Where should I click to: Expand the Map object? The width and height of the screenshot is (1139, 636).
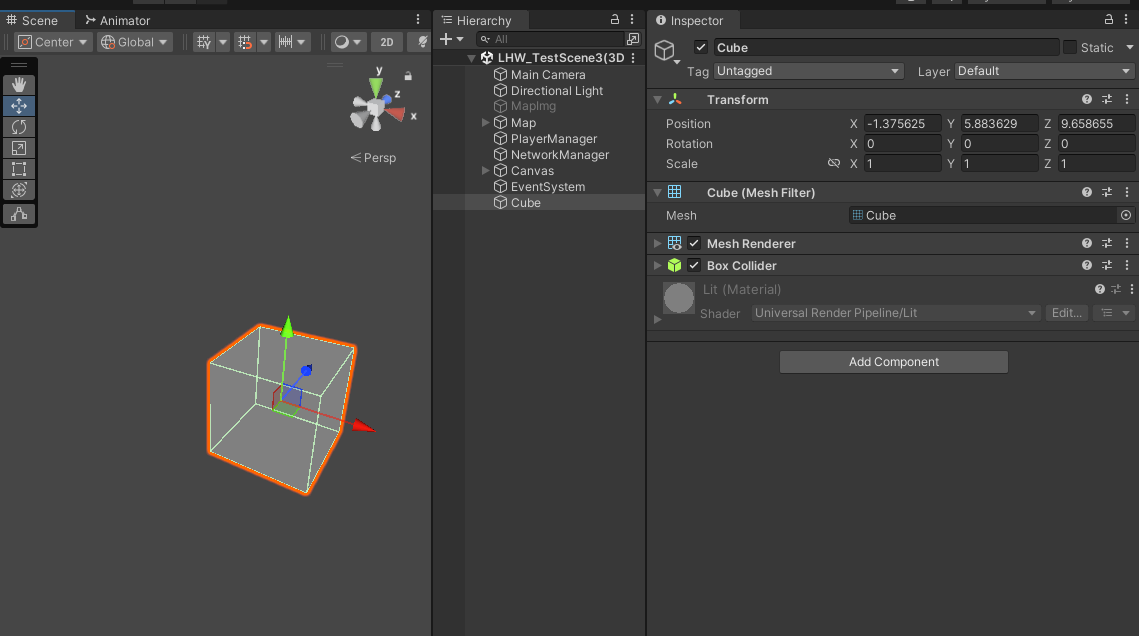click(x=485, y=123)
